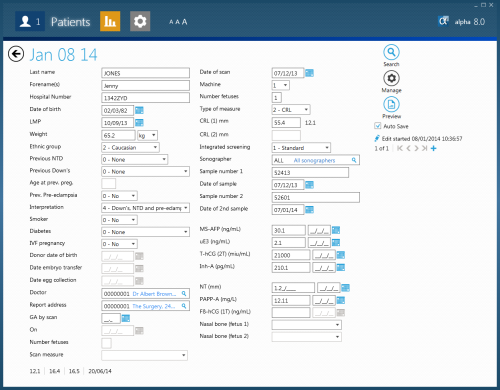Open the patient user icon tab
The height and width of the screenshot is (390, 500).
point(30,21)
